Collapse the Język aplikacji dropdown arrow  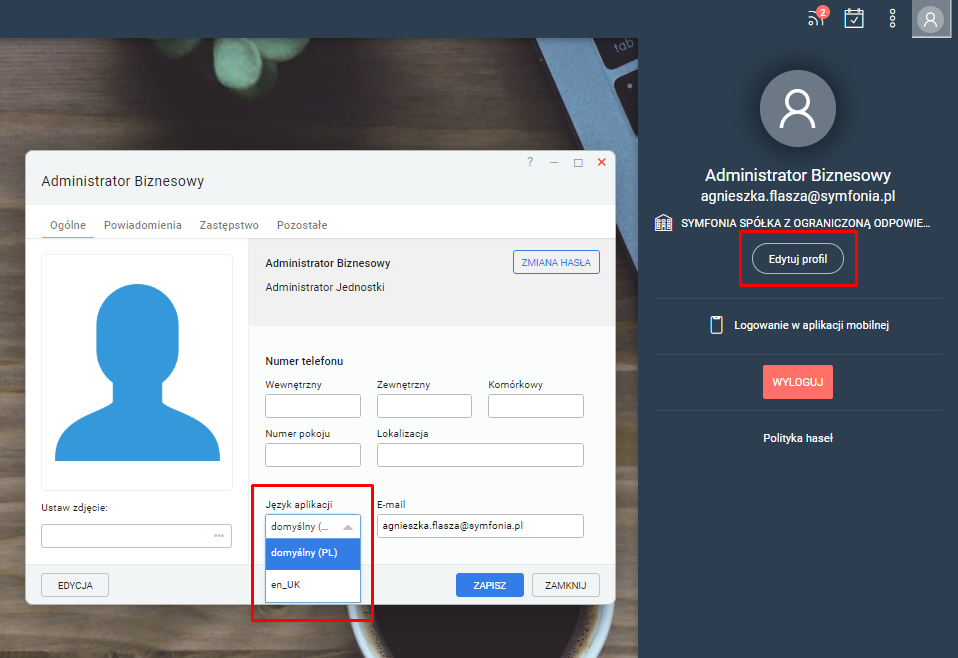(348, 527)
